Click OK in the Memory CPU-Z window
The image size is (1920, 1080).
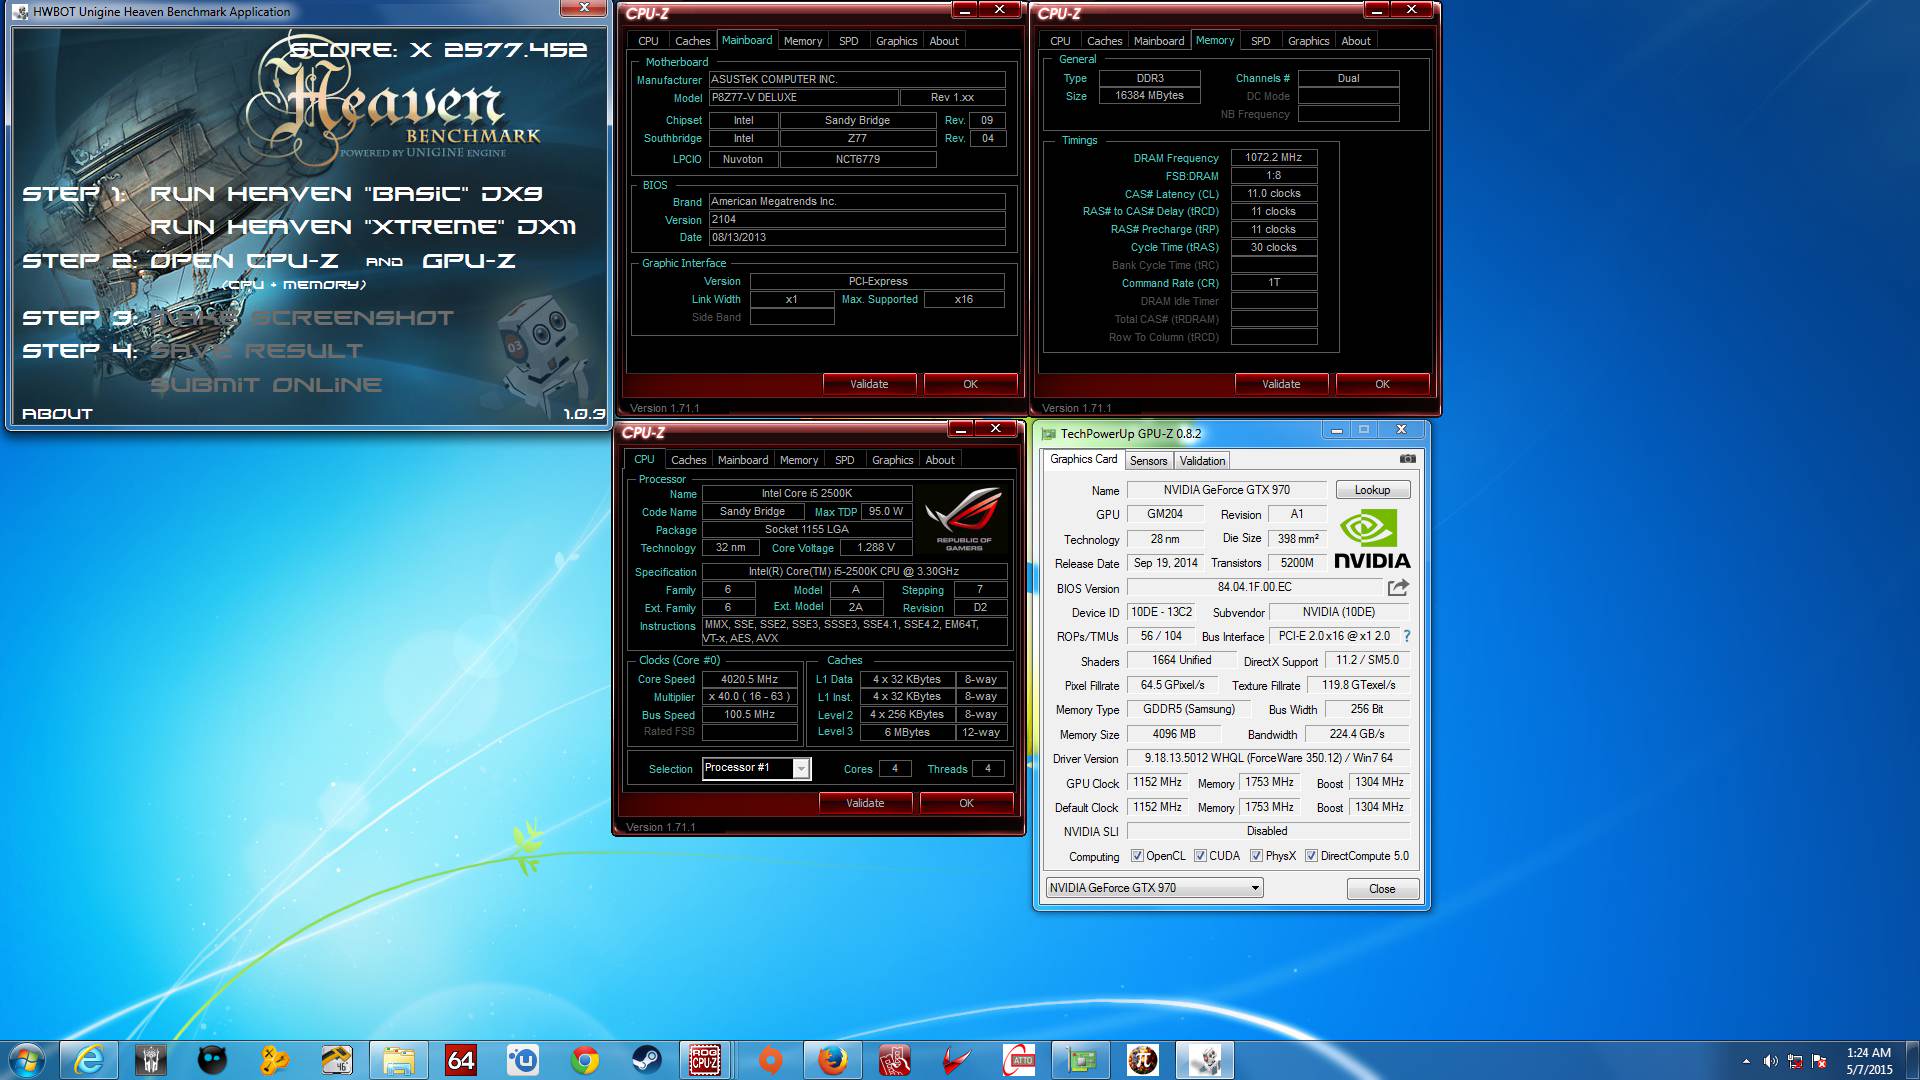click(x=1382, y=384)
